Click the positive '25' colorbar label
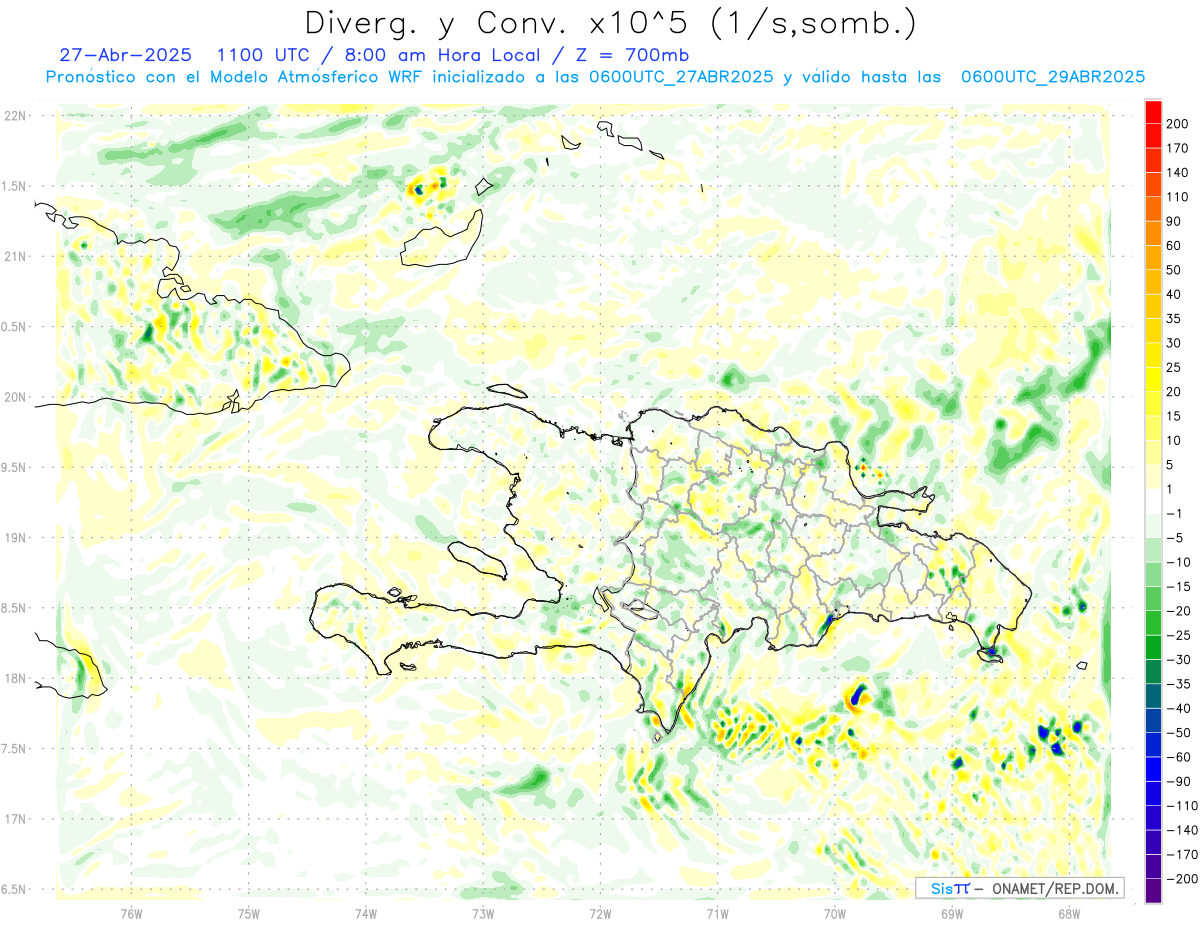Image resolution: width=1200 pixels, height=927 pixels. click(1173, 368)
